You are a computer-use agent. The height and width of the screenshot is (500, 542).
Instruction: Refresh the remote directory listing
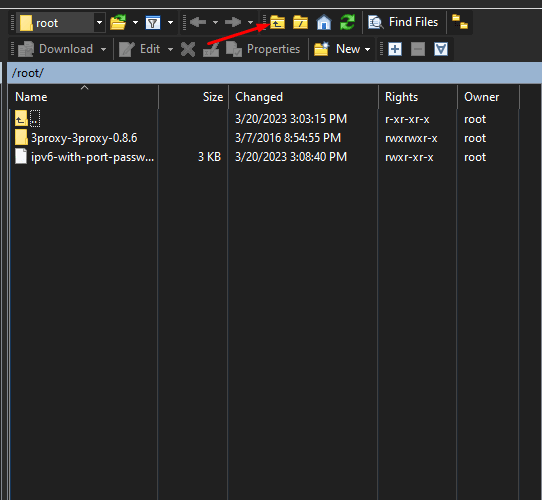pos(347,23)
